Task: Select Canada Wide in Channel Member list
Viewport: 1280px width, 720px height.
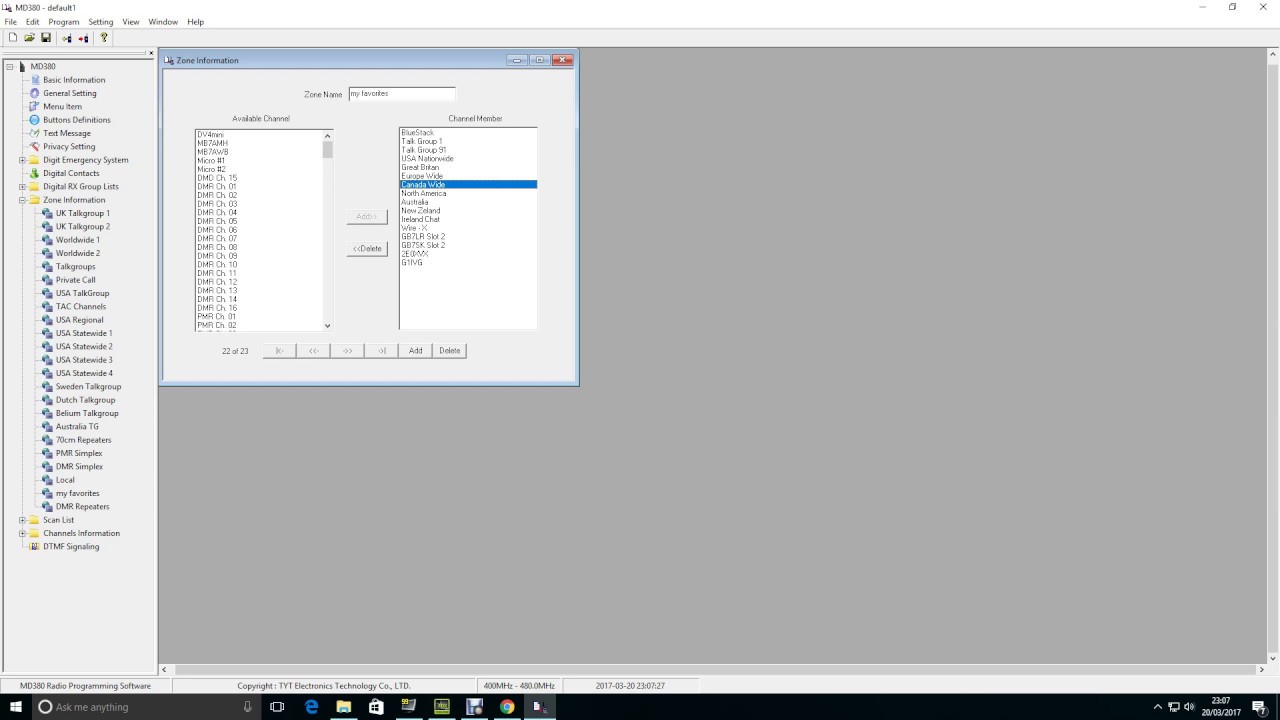Action: click(x=468, y=185)
